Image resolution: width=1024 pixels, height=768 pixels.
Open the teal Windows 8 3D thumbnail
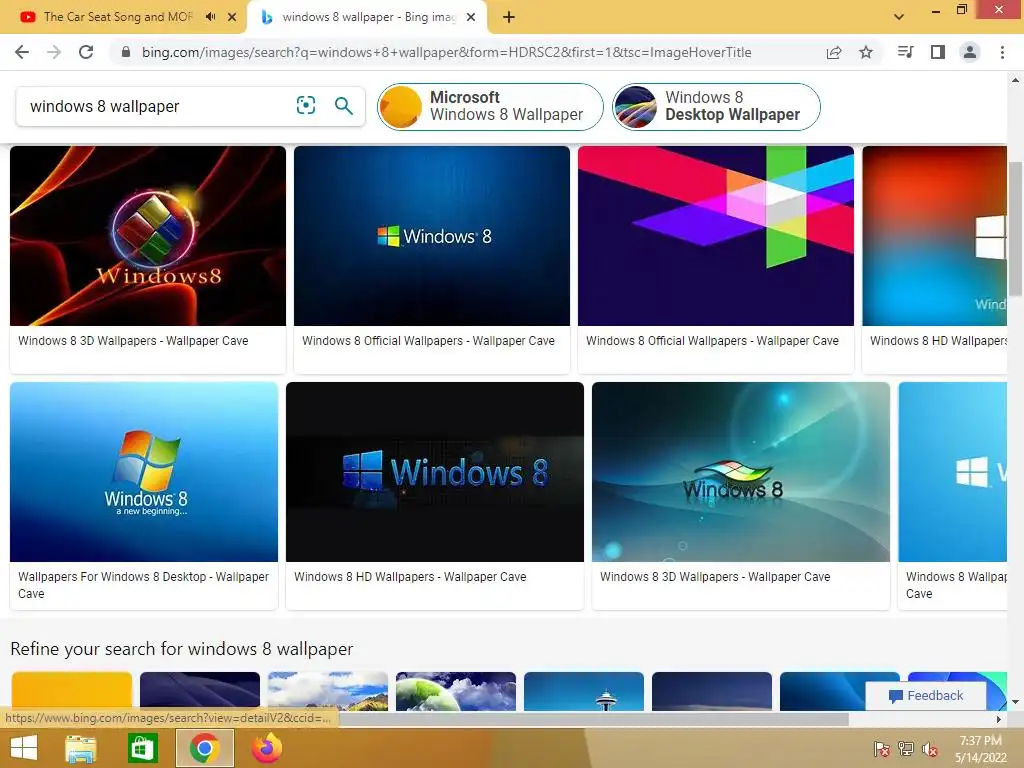[x=741, y=472]
